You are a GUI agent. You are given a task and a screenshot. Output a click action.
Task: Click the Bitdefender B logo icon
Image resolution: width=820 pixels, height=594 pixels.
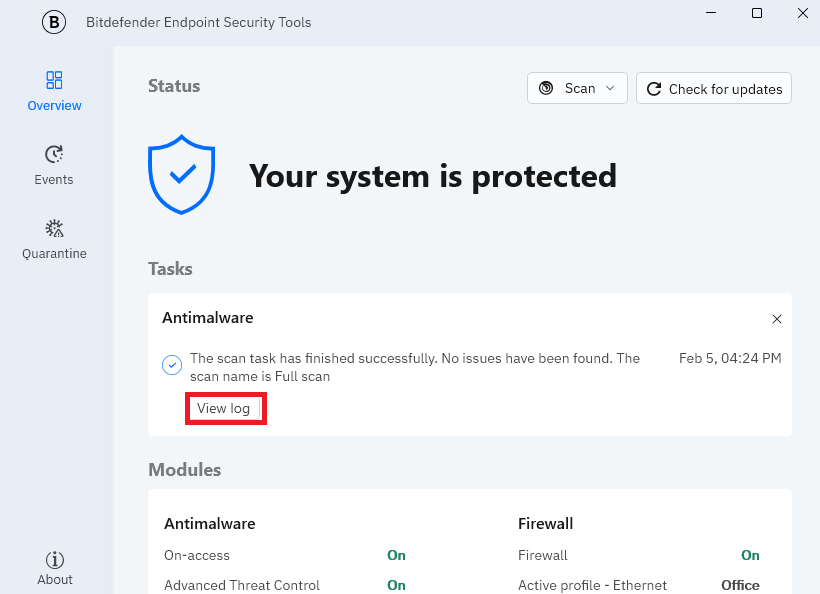pos(54,22)
